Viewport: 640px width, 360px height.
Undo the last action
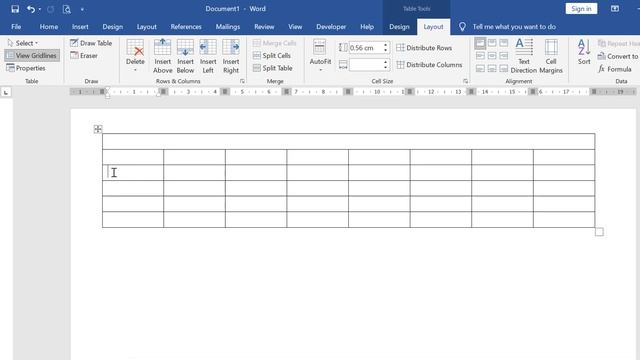[x=31, y=9]
